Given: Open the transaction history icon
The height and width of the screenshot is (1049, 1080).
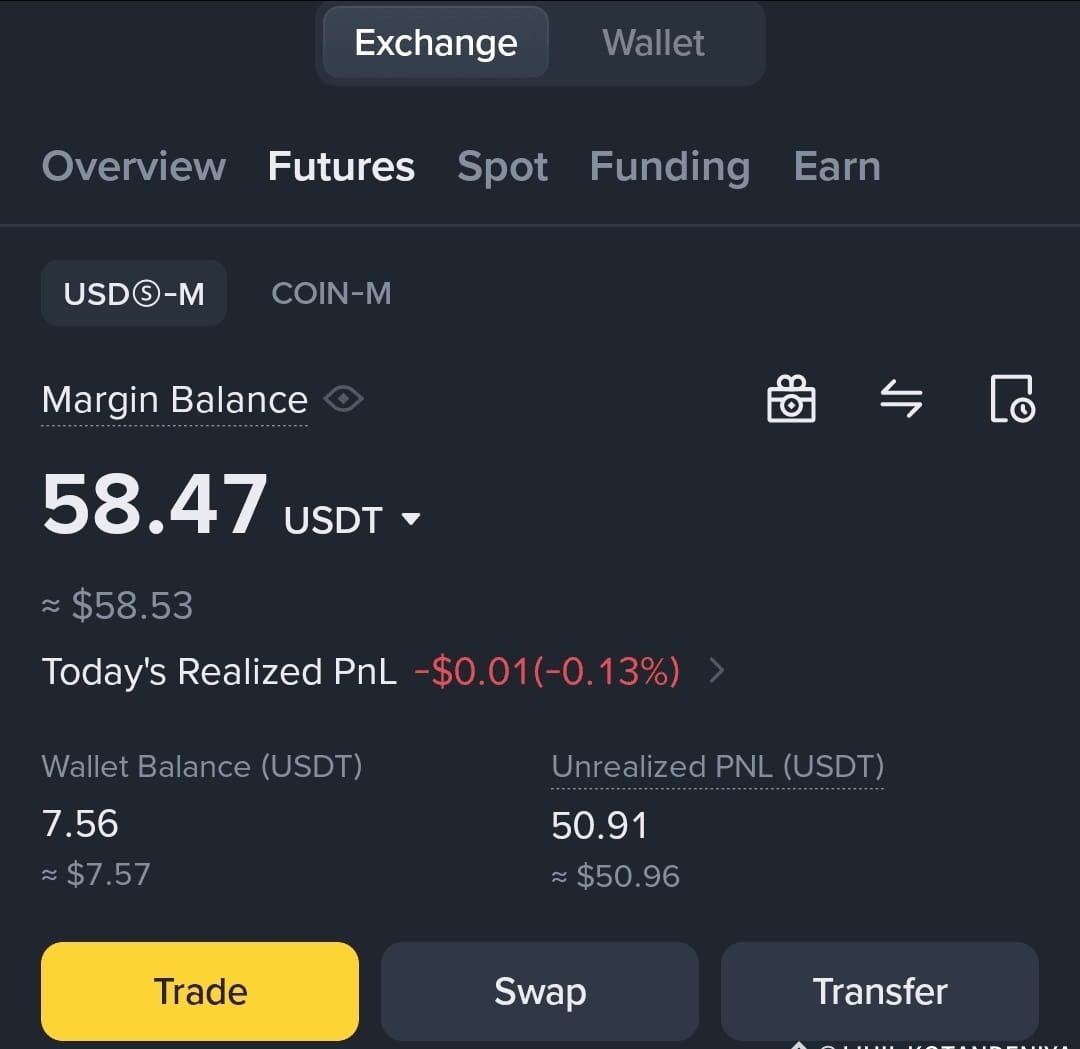Looking at the screenshot, I should pyautogui.click(x=1012, y=399).
